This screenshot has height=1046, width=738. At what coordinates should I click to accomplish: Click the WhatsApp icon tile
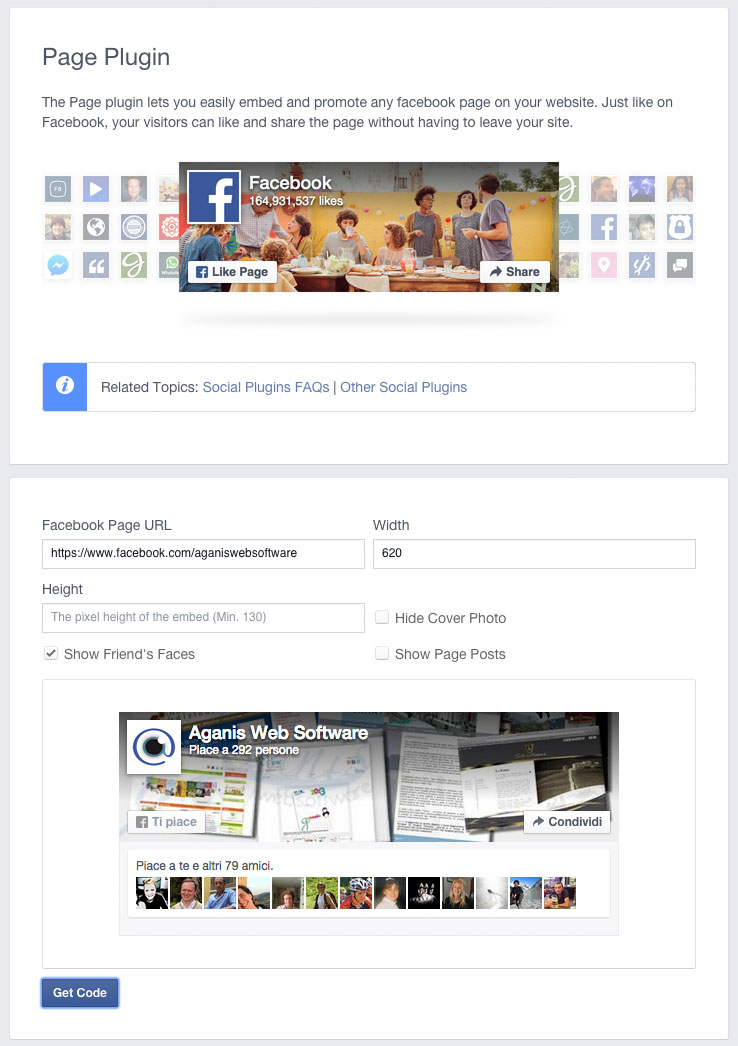(169, 266)
